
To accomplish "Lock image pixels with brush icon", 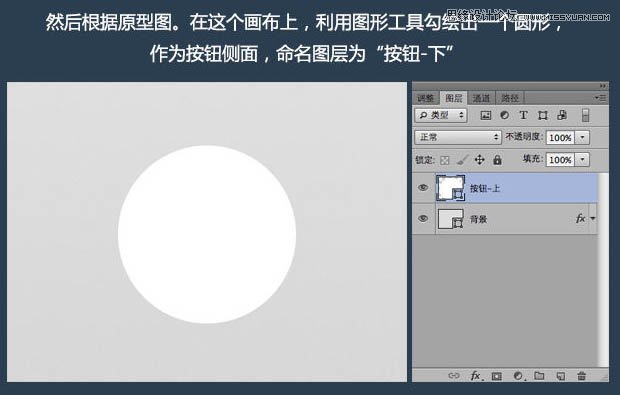I will (x=462, y=159).
